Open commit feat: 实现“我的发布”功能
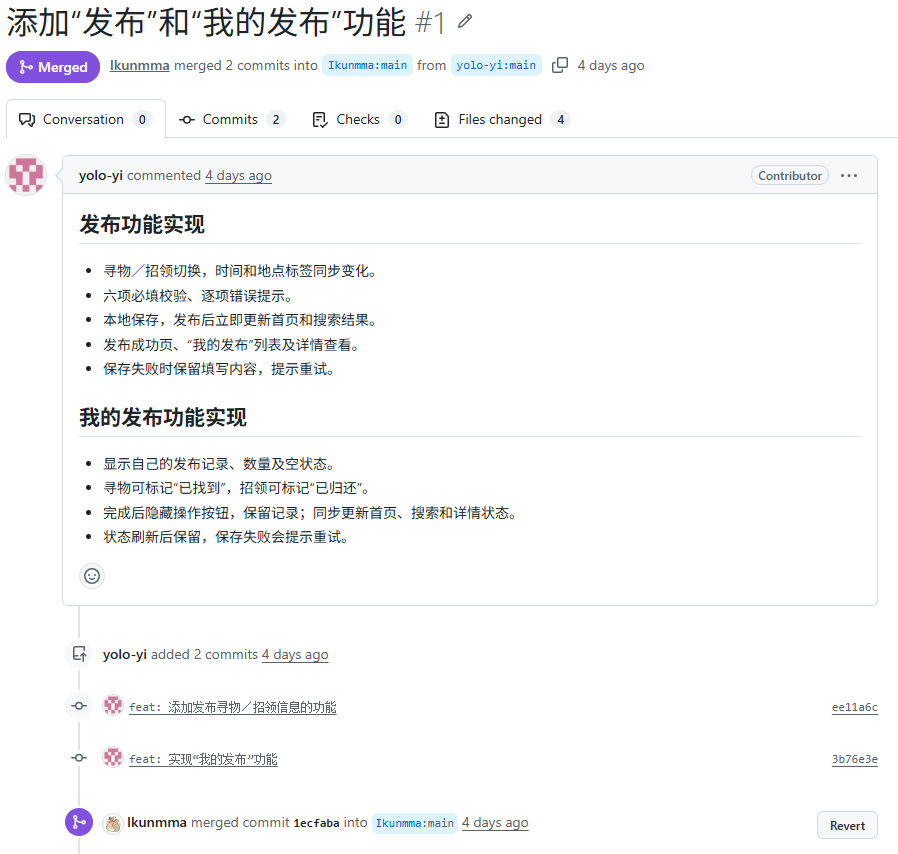The height and width of the screenshot is (854, 898). coord(203,759)
